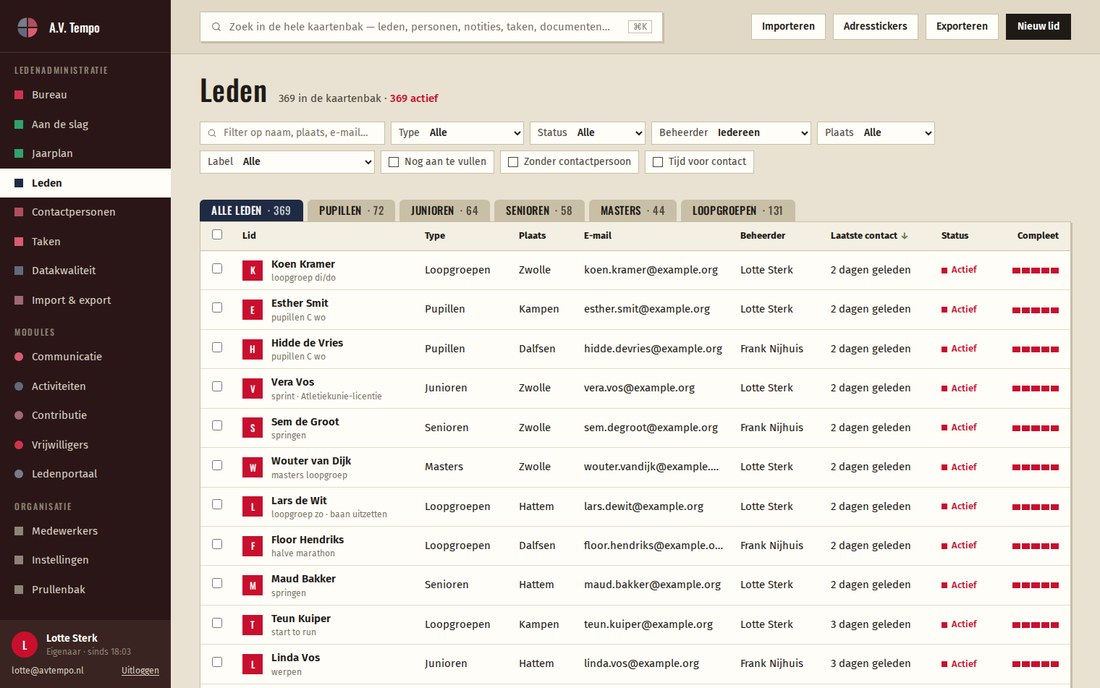Image resolution: width=1100 pixels, height=688 pixels.
Task: Open the Label filter dropdown
Action: tap(287, 162)
